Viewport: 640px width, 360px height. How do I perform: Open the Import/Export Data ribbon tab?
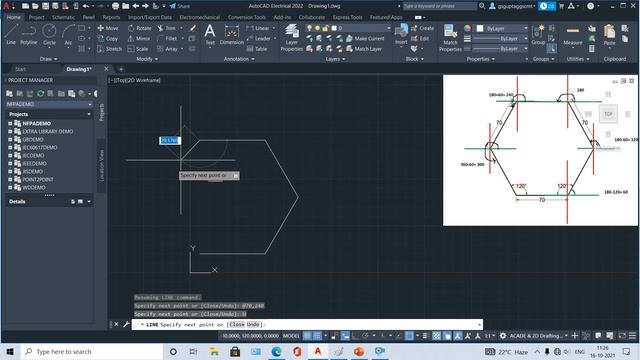[149, 17]
